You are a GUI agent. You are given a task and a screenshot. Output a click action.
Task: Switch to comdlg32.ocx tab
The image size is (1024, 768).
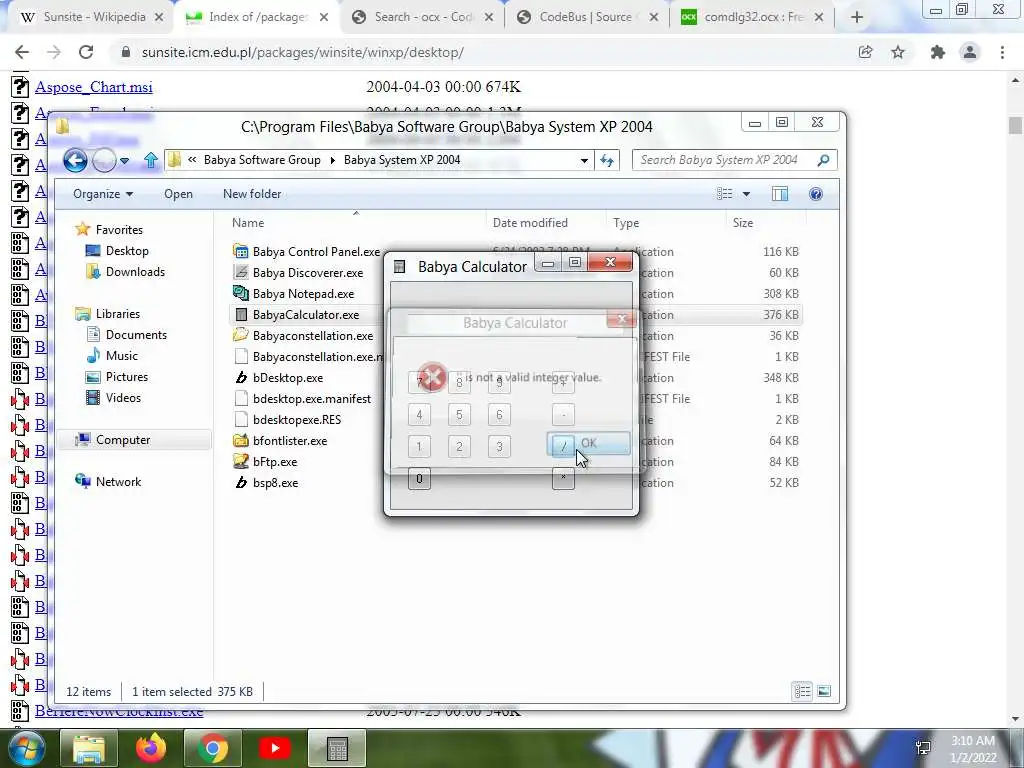tap(752, 17)
